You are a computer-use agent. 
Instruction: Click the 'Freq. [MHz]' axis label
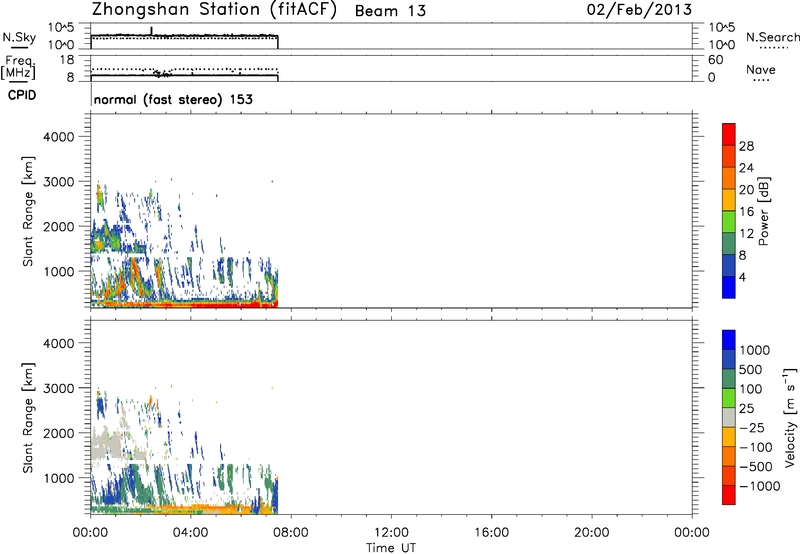pos(19,67)
